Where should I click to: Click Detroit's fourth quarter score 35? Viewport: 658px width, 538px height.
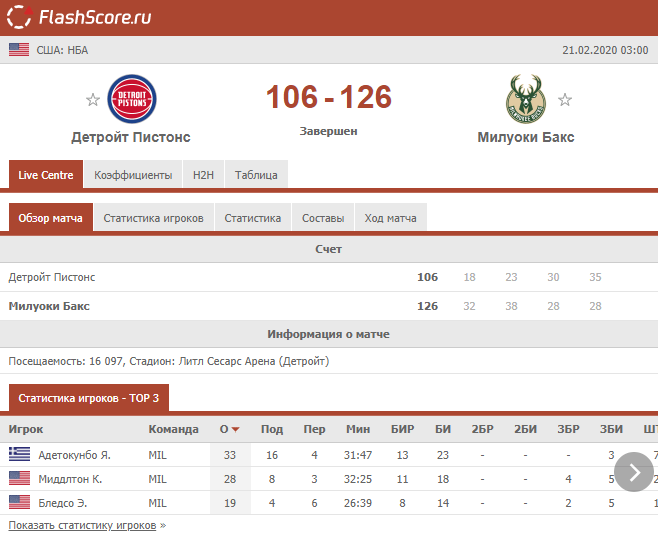click(x=595, y=277)
